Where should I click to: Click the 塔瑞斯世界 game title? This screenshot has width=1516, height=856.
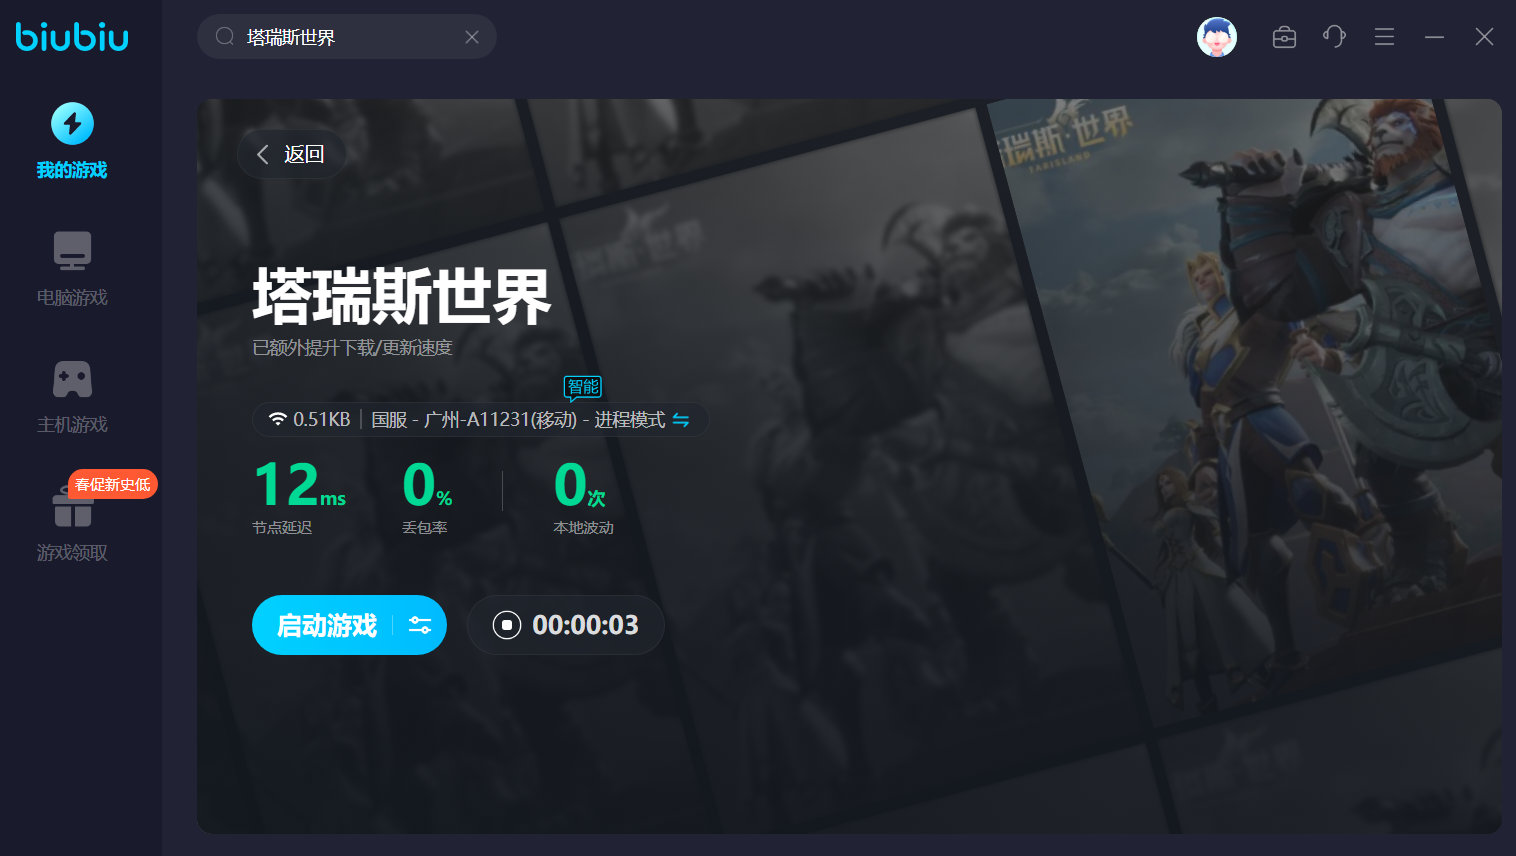[x=401, y=296]
